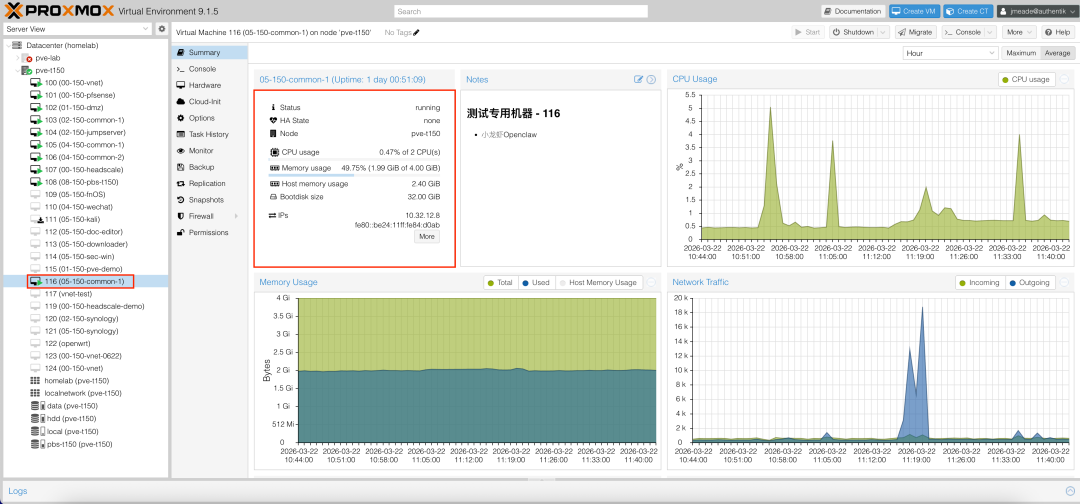Open the Cloud-Init configuration page
The width and height of the screenshot is (1080, 504).
coord(204,102)
